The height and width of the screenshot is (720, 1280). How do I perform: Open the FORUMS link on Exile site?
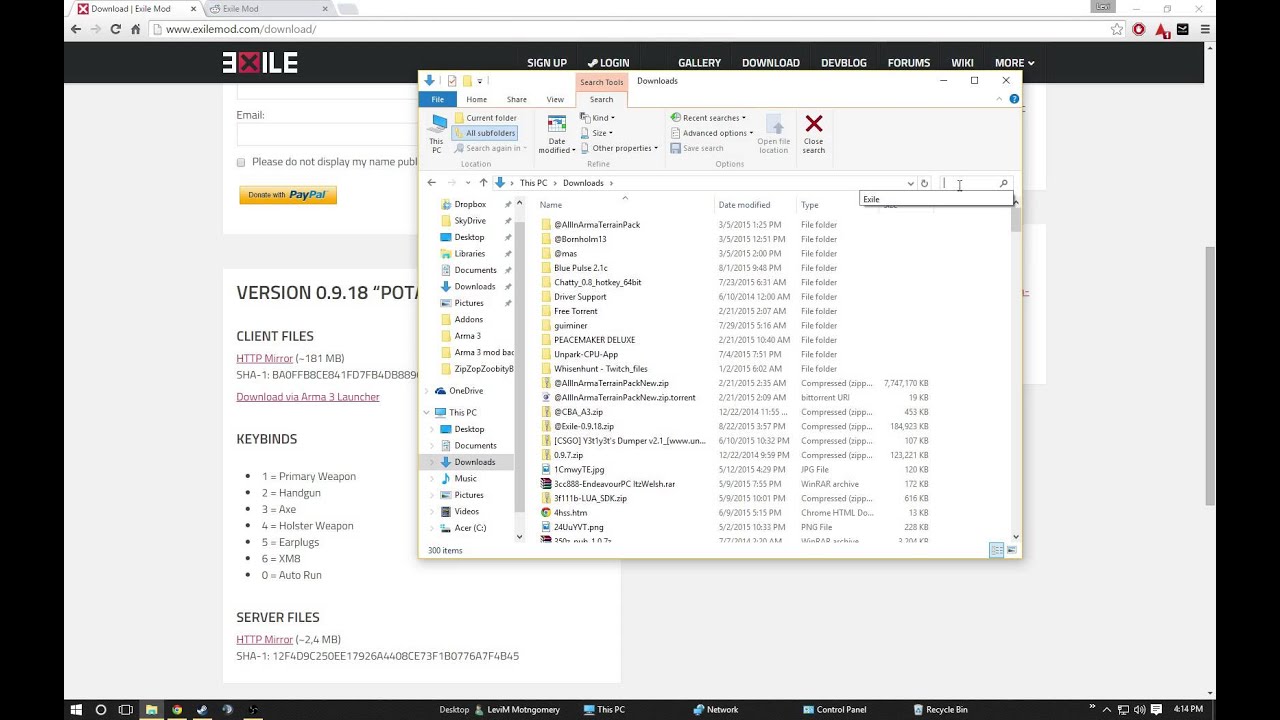(908, 63)
